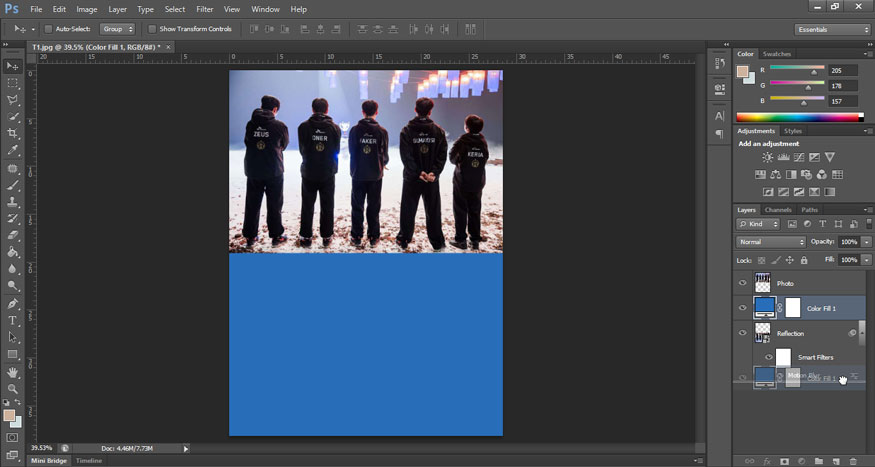
Task: Toggle visibility of the Reflection layer
Action: point(742,333)
